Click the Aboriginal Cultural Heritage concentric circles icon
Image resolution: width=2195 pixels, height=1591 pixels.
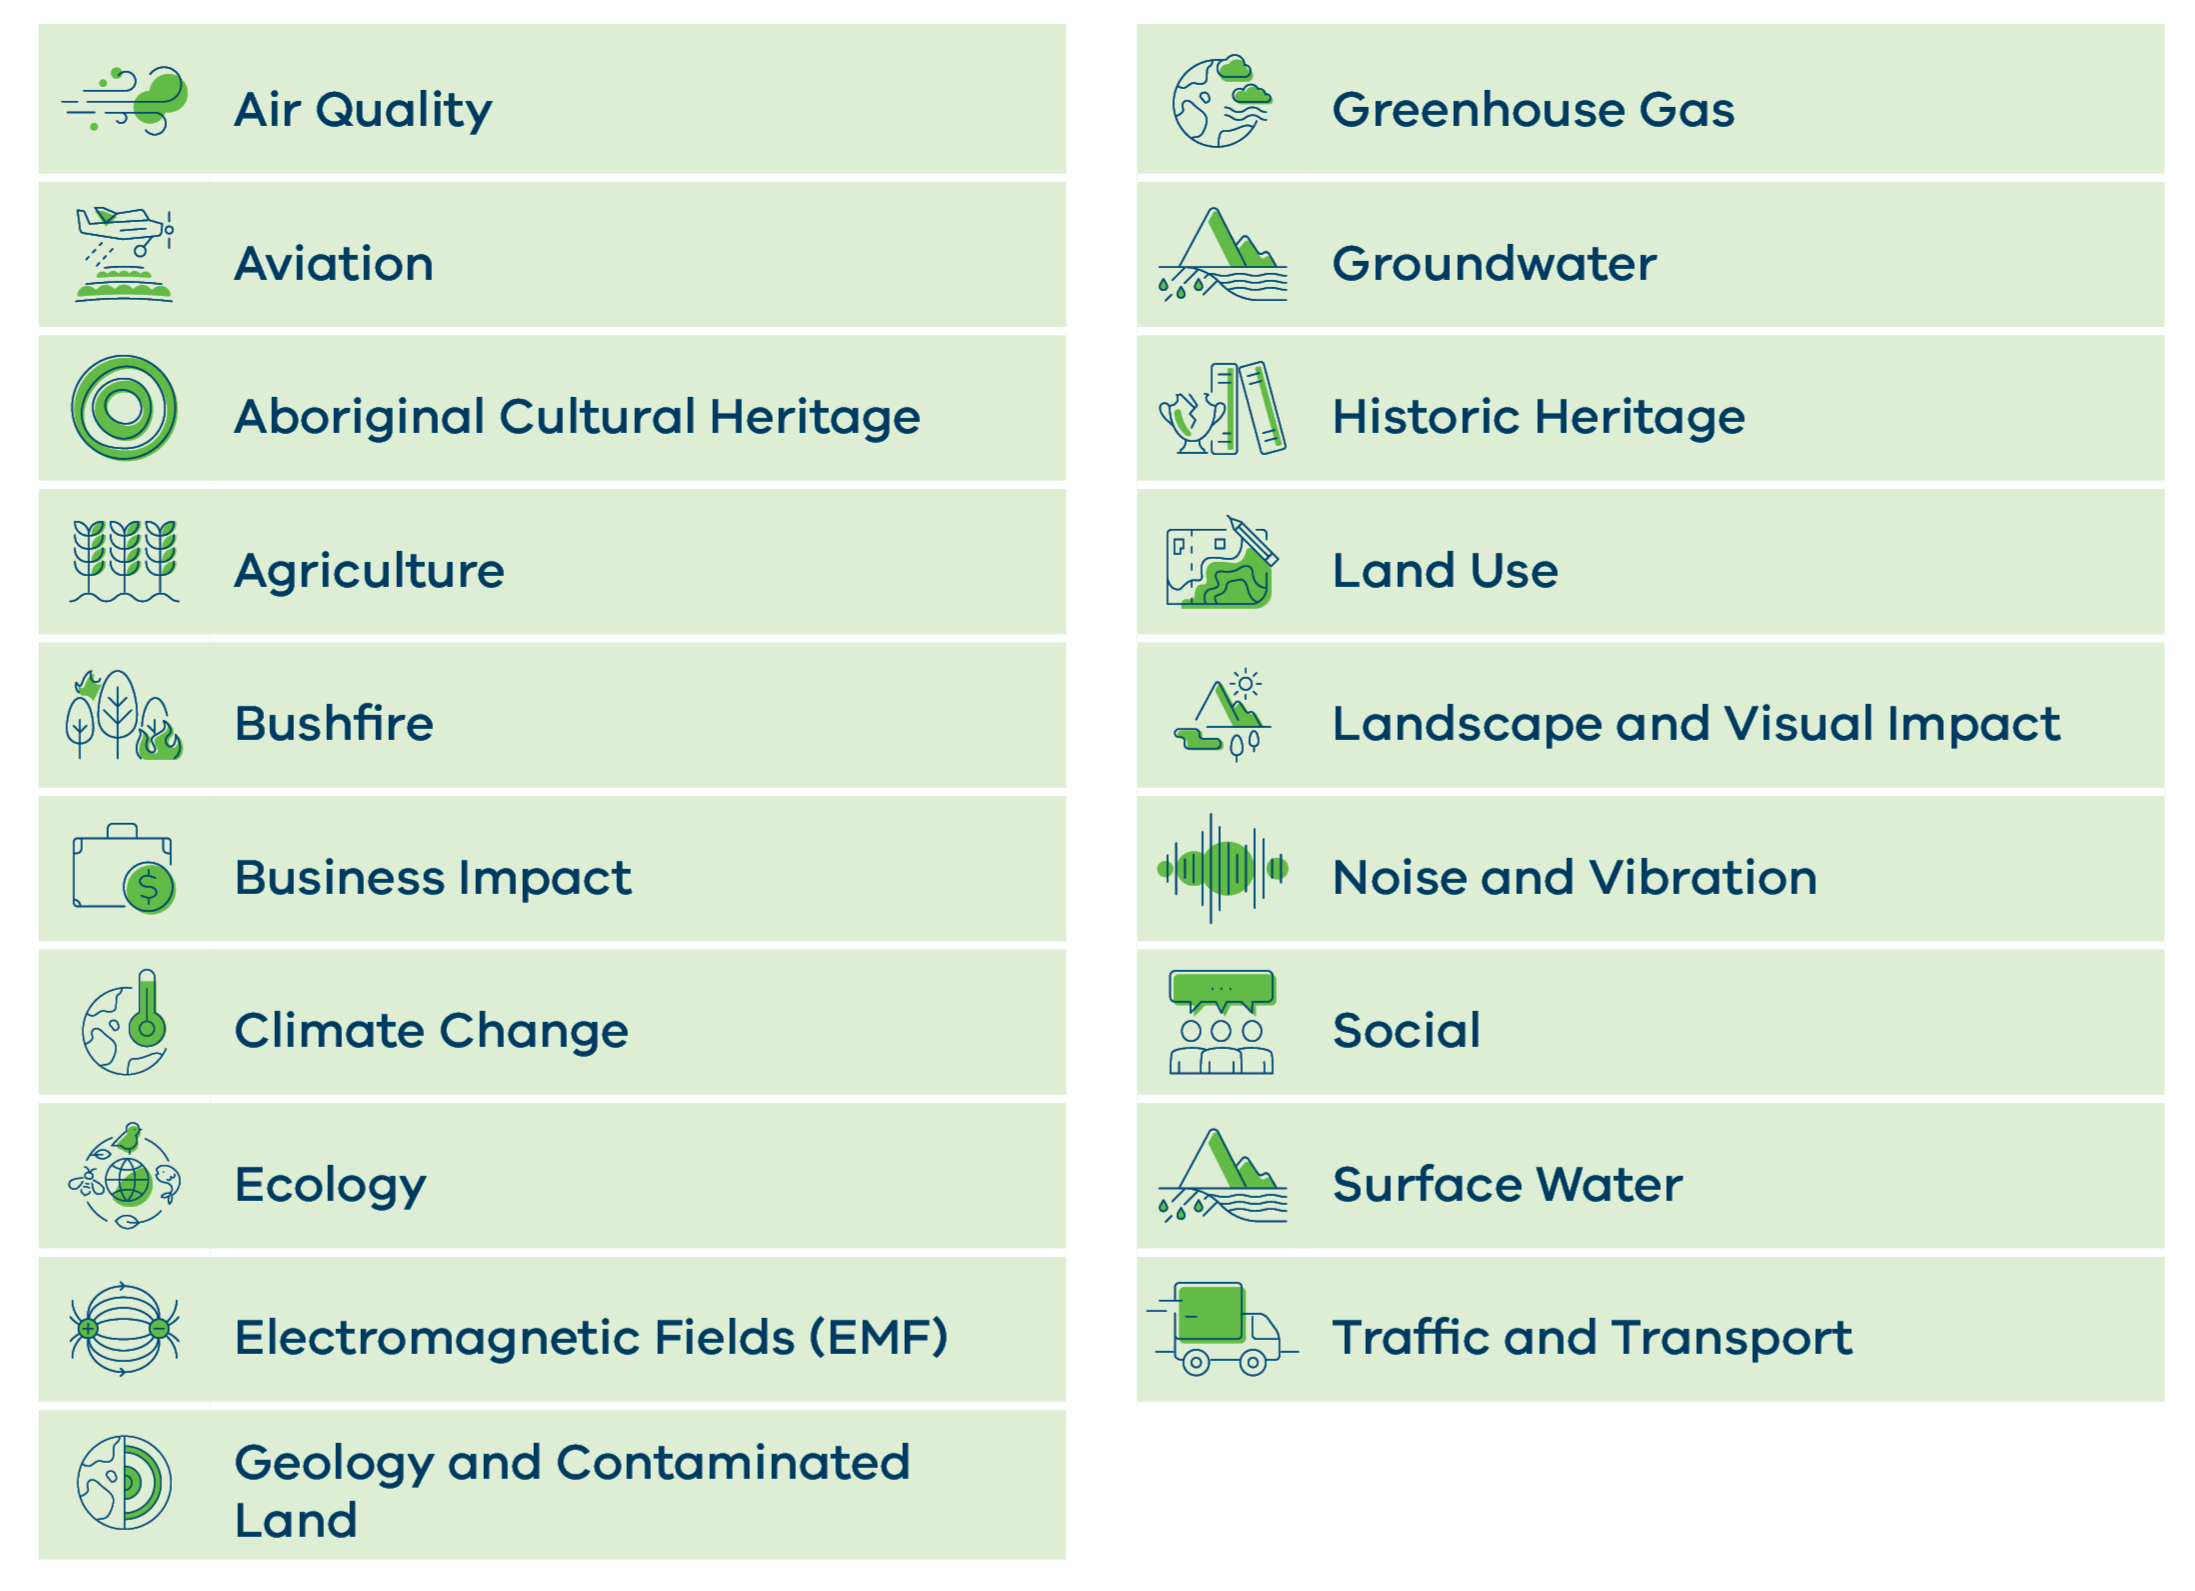(124, 408)
